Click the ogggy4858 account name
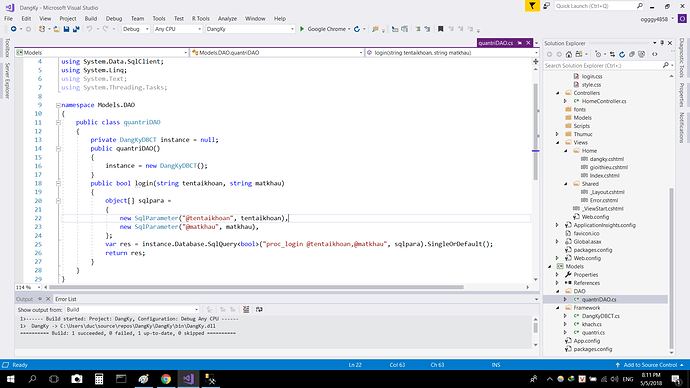Screen dimensions: 690x388 [654, 19]
